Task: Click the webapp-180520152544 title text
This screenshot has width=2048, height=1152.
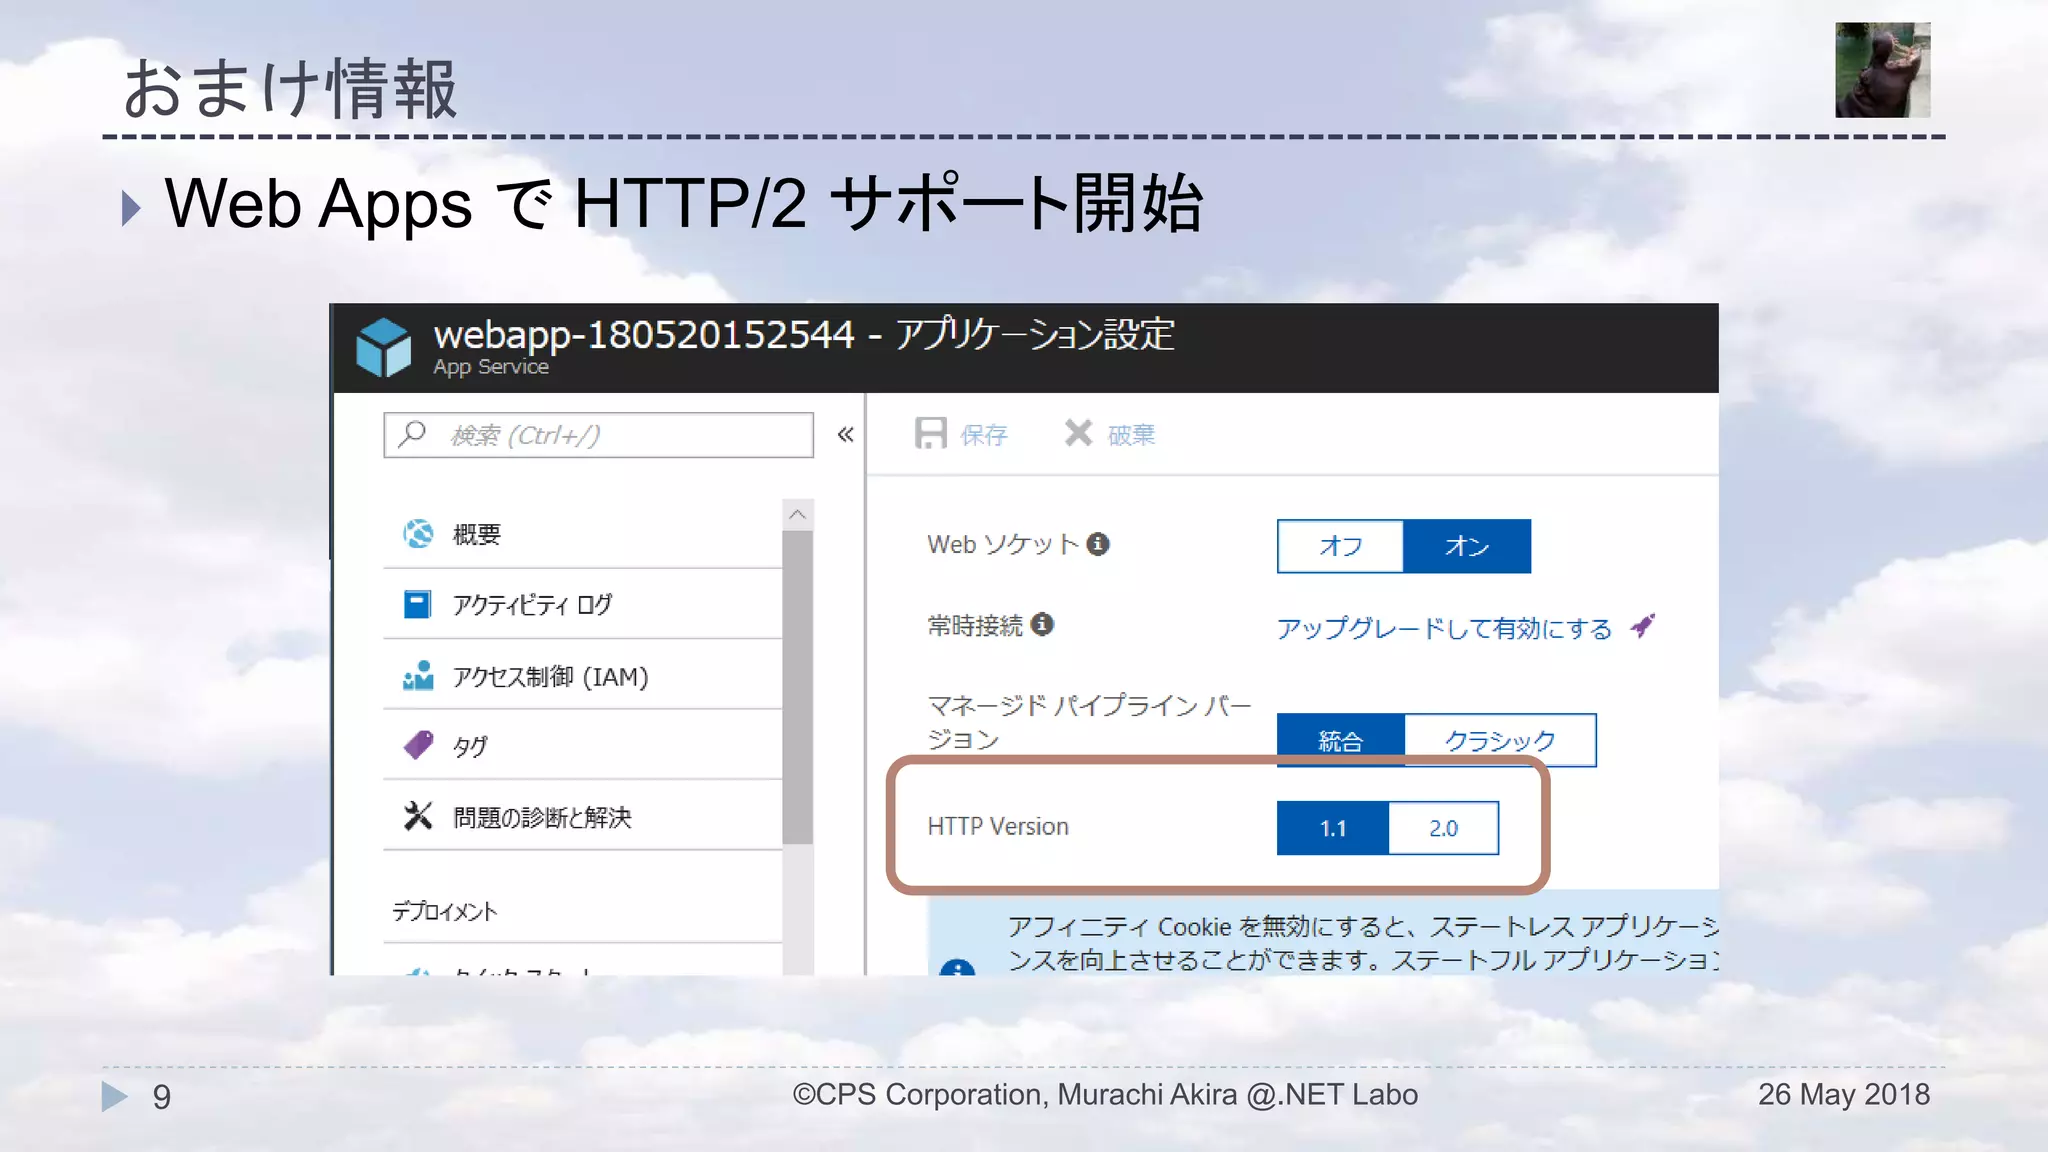Action: tap(644, 334)
